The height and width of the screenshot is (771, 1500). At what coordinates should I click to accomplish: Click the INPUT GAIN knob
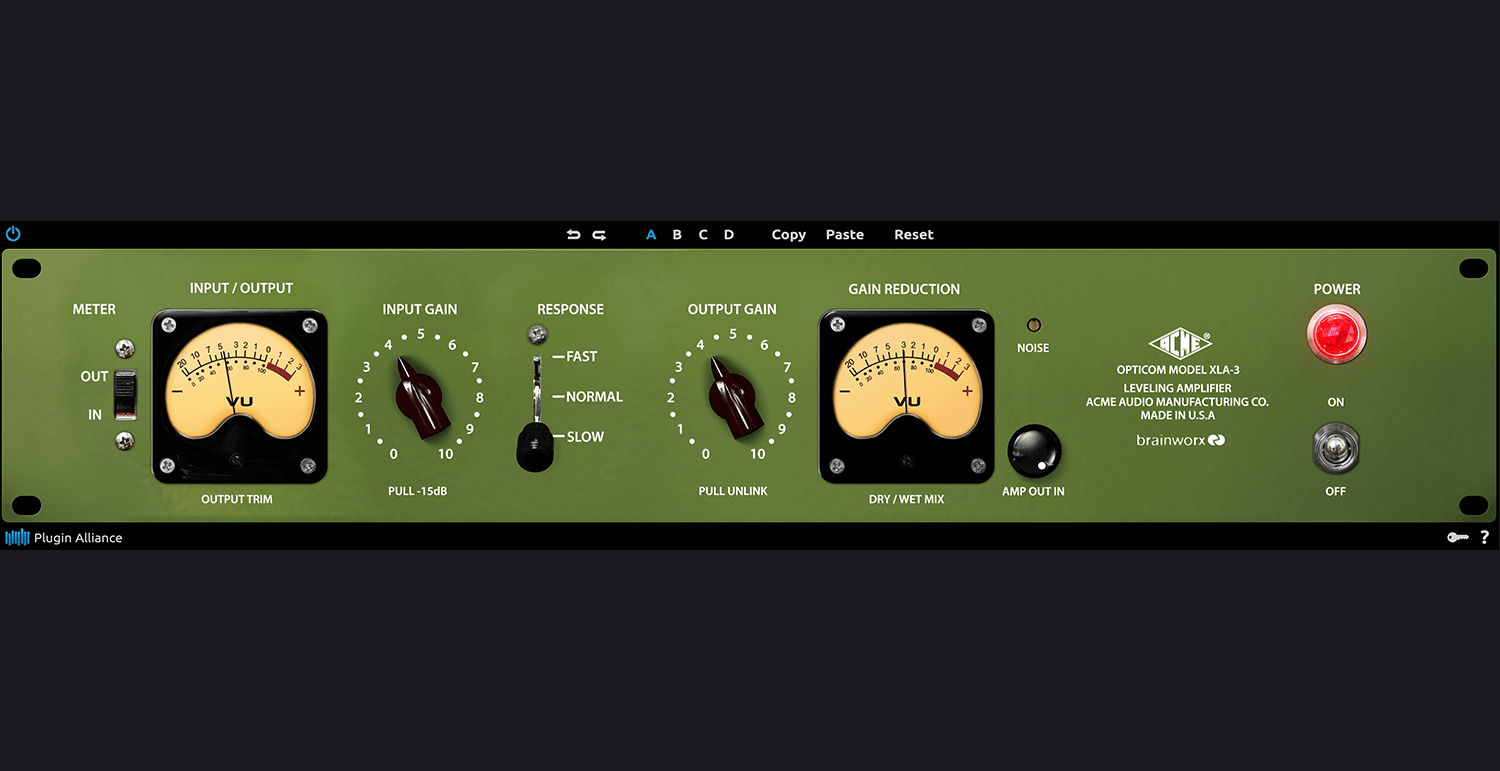pos(420,396)
